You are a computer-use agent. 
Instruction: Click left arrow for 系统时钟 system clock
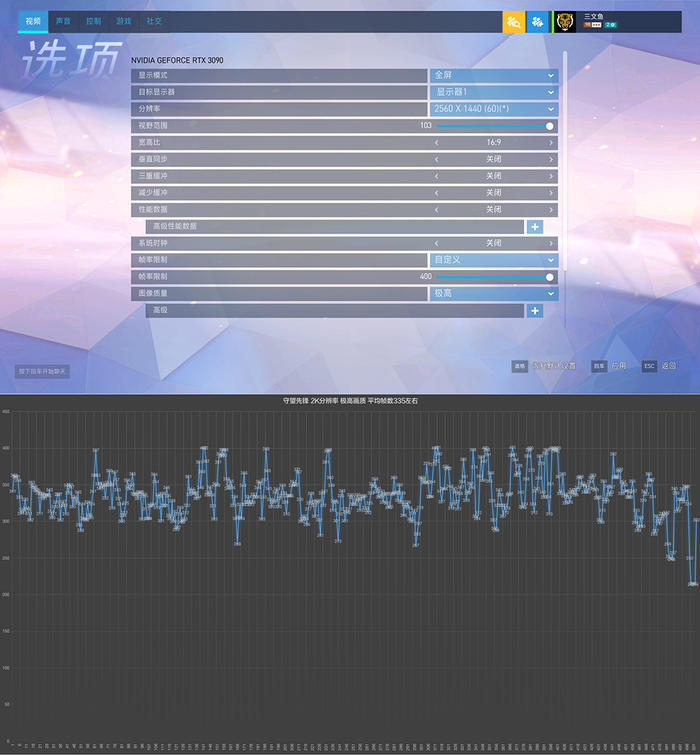click(437, 243)
